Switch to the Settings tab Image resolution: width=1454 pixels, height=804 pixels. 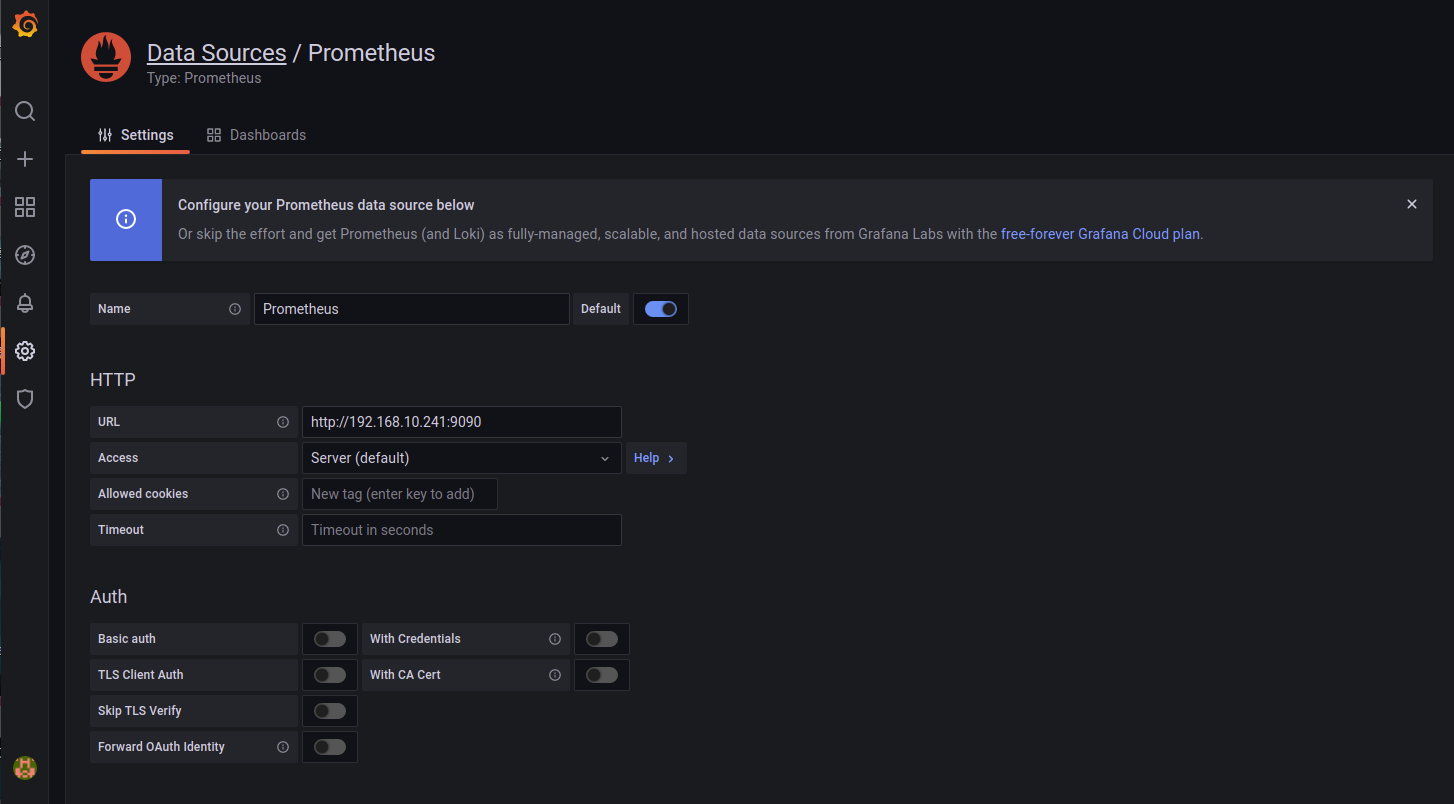[136, 135]
